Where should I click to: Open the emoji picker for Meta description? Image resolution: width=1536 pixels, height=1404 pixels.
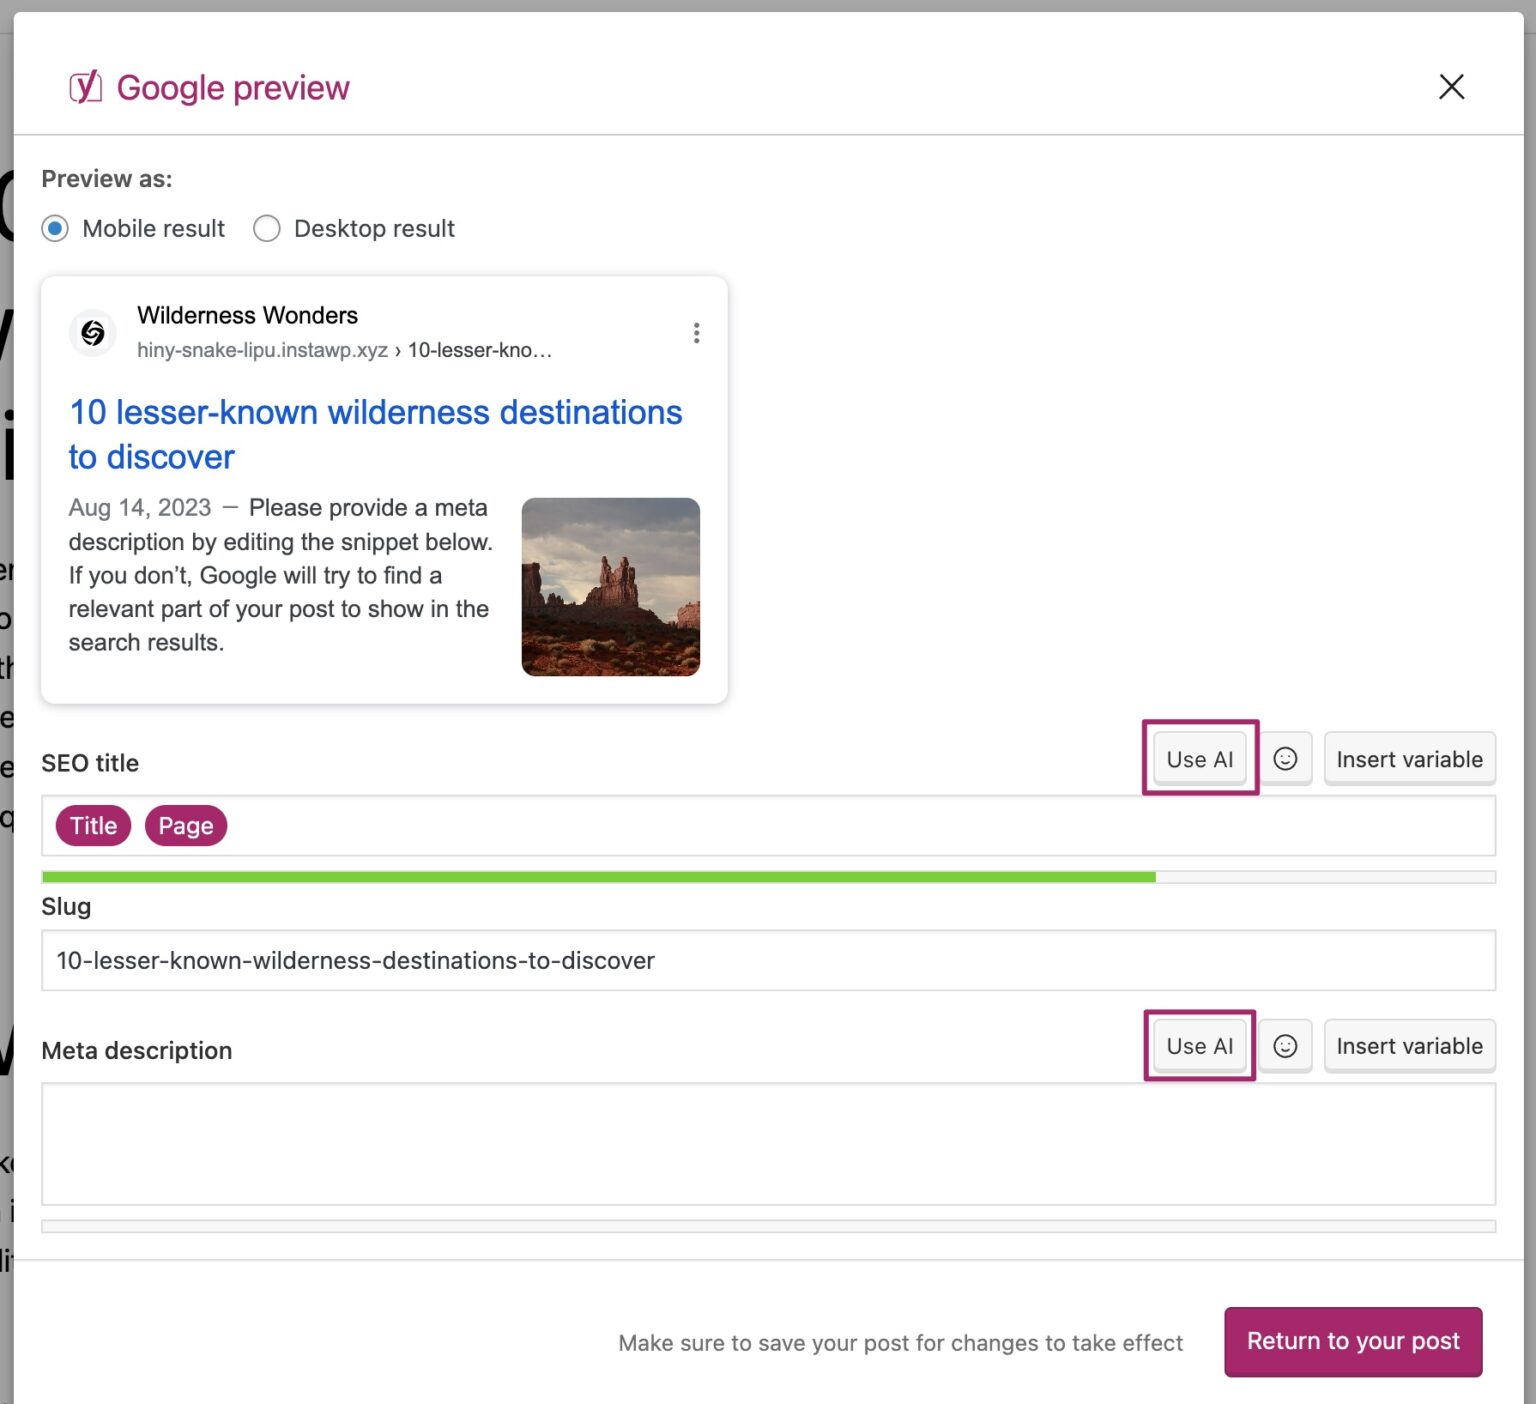[x=1285, y=1046]
